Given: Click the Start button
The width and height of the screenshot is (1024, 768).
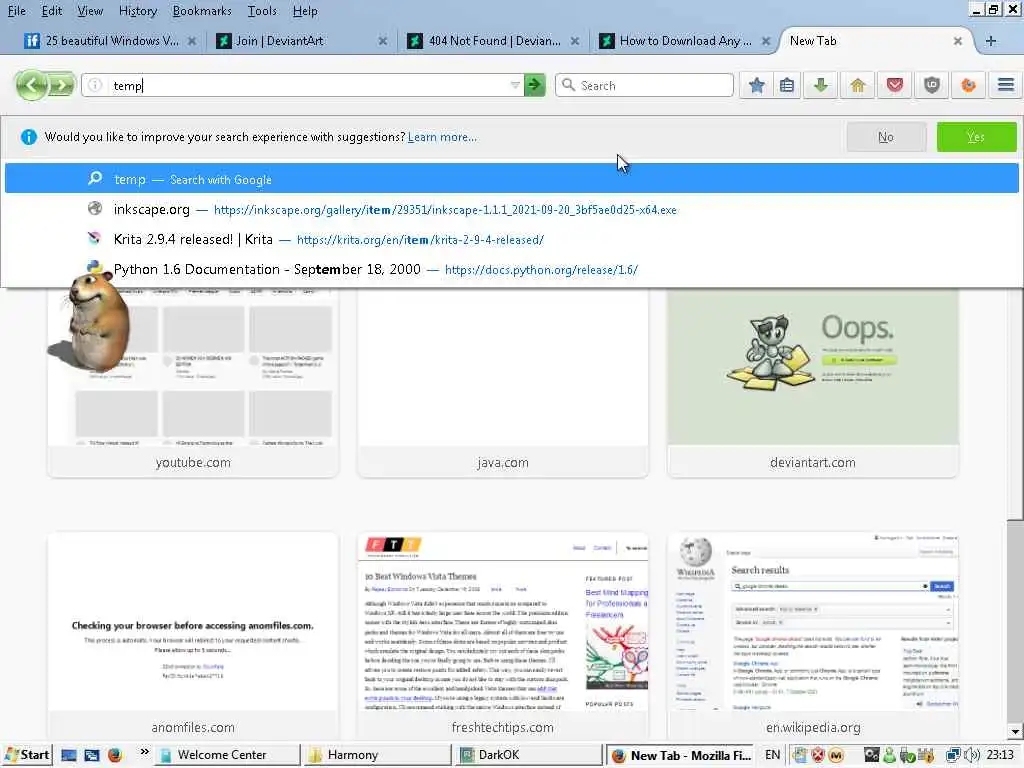Looking at the screenshot, I should pyautogui.click(x=27, y=755).
